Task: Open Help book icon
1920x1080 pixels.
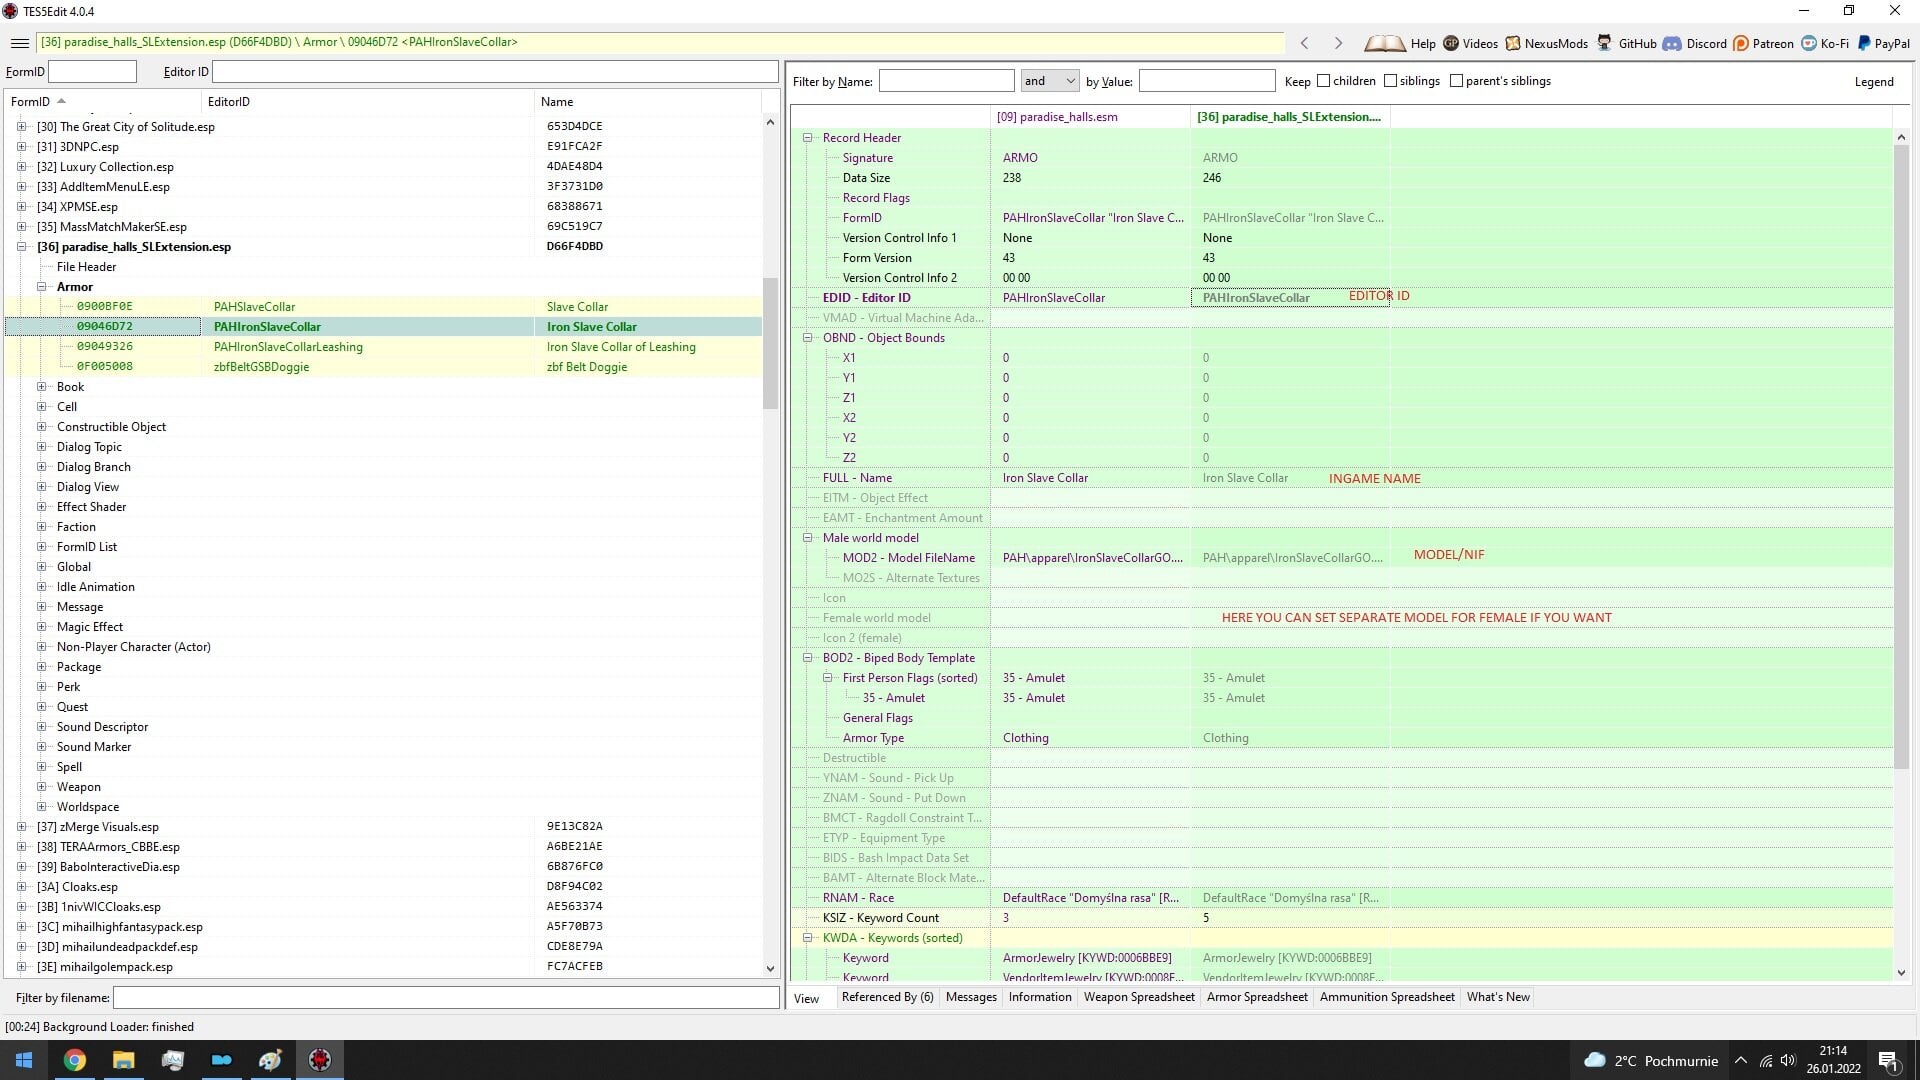Action: tap(1385, 43)
